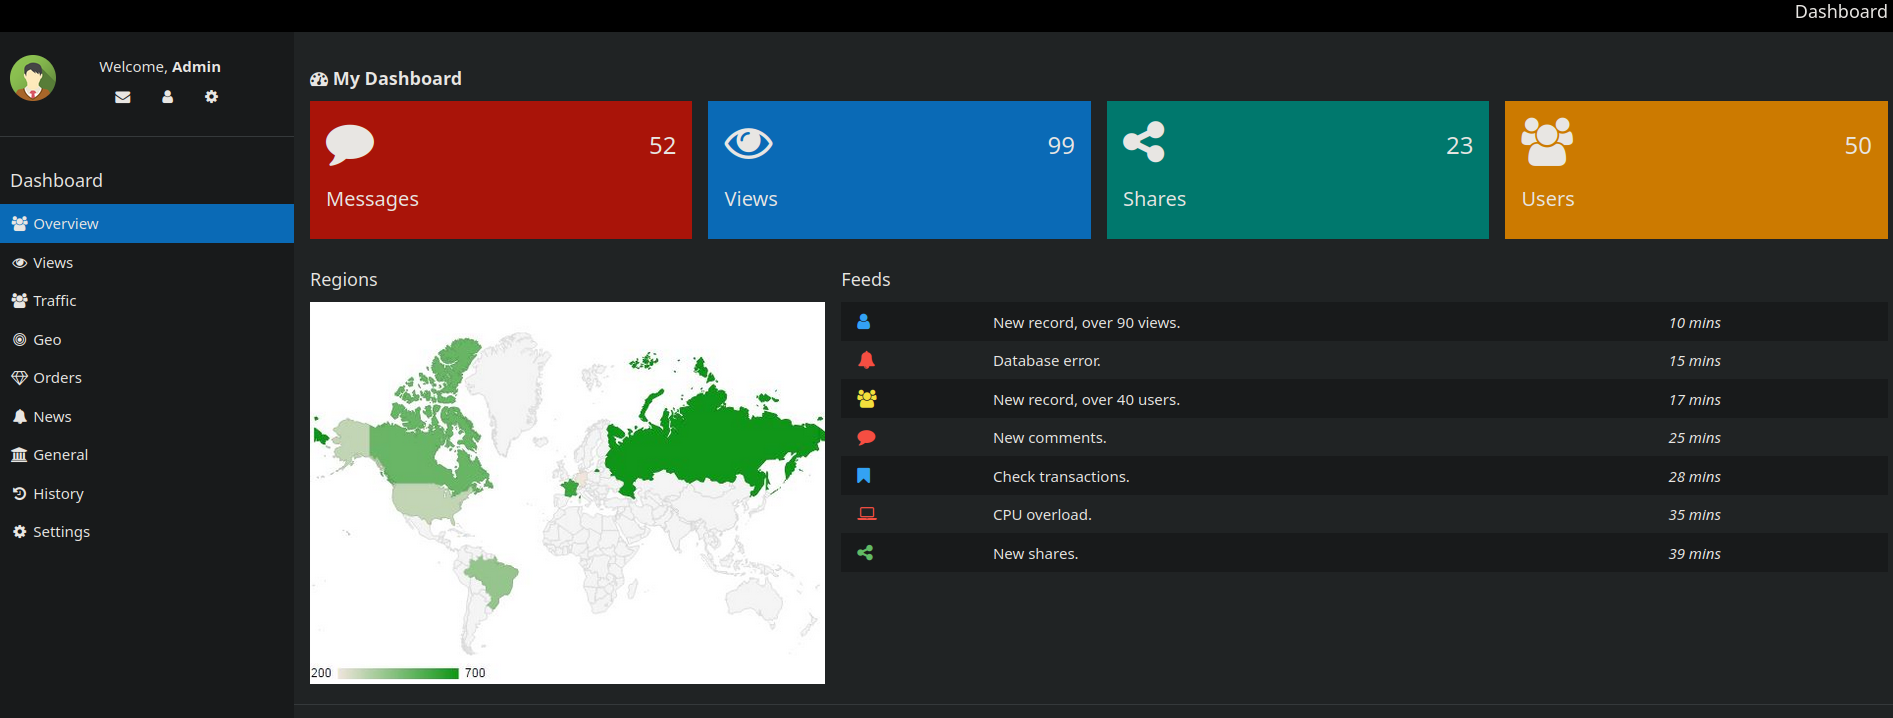Click the red bell Database error icon
The image size is (1893, 718).
pos(866,361)
